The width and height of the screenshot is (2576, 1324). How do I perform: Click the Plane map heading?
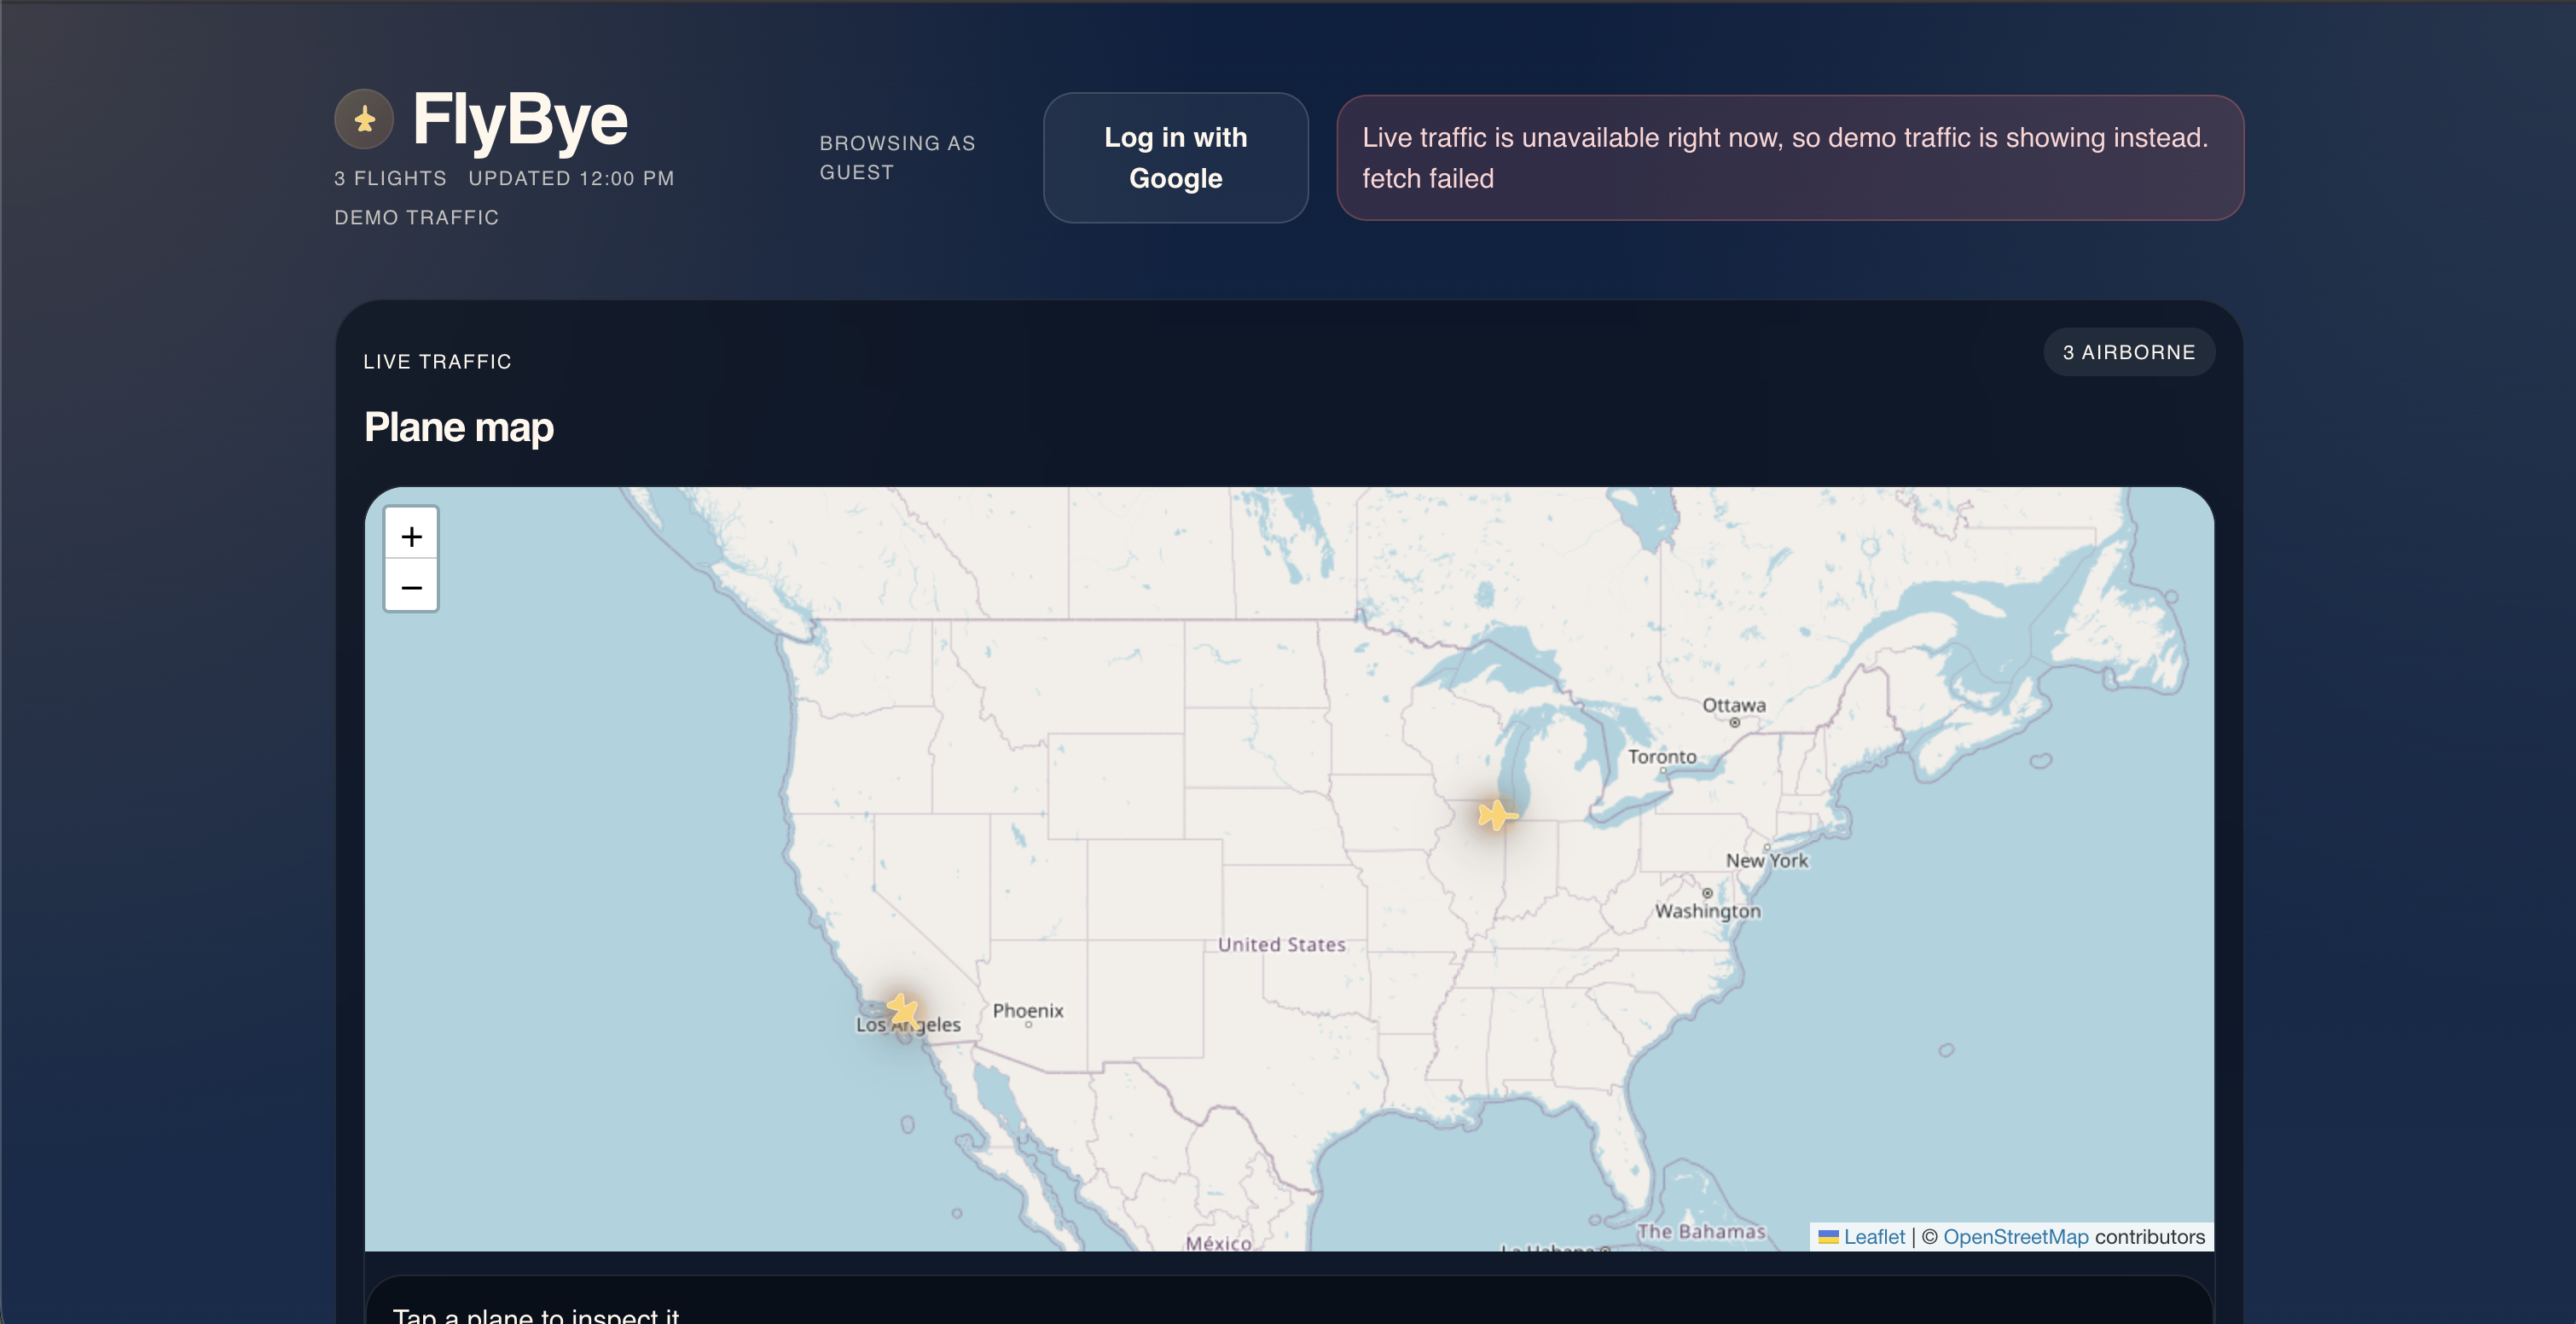coord(458,427)
